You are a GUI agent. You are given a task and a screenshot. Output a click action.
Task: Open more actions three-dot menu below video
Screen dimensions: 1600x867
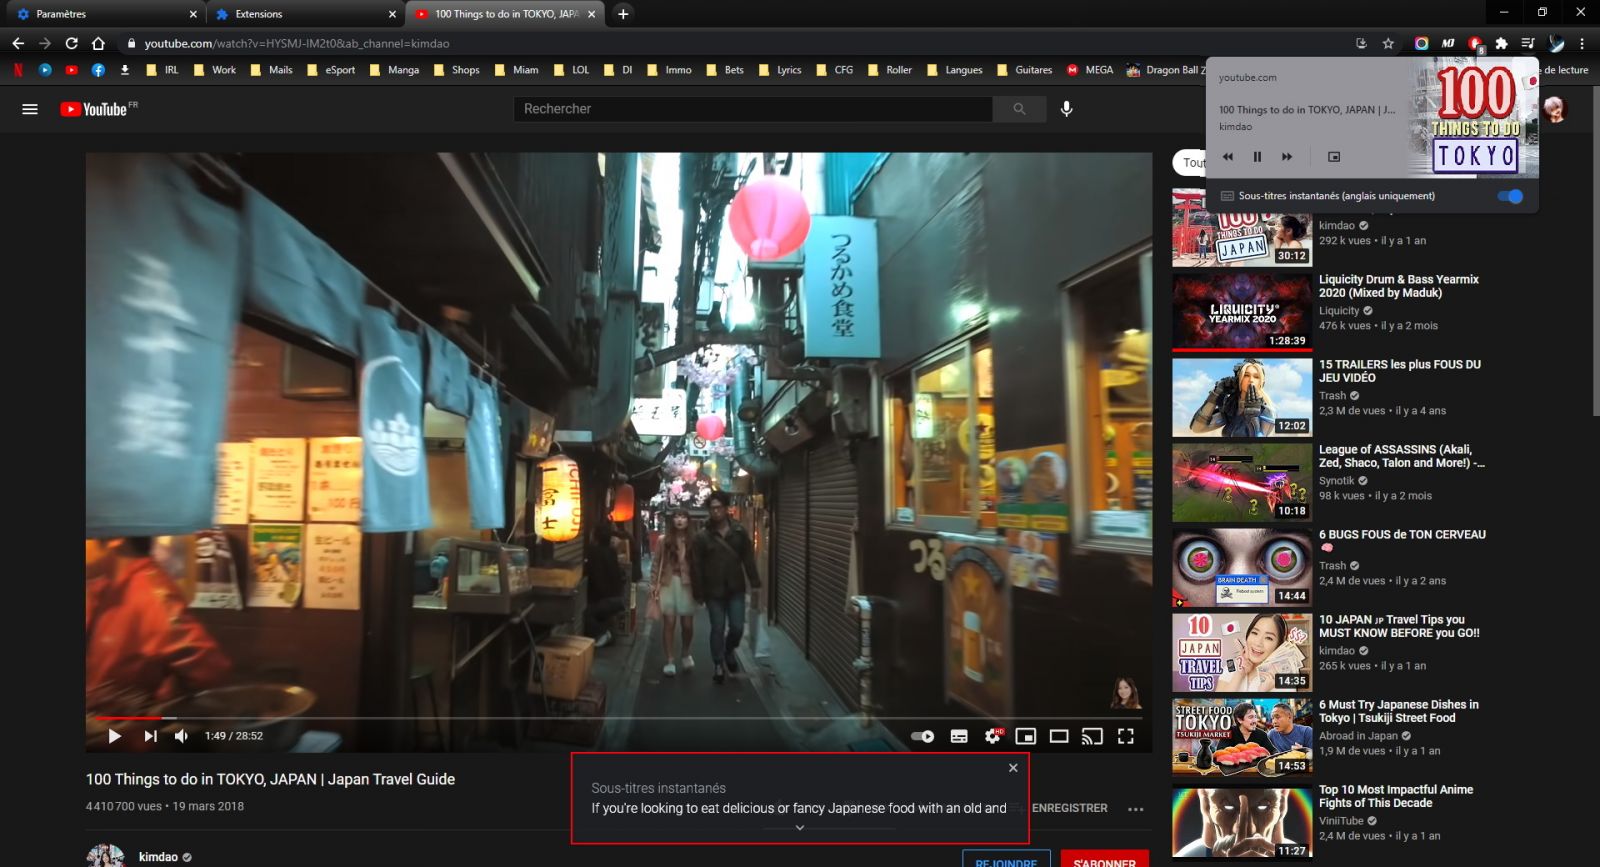(x=1135, y=809)
